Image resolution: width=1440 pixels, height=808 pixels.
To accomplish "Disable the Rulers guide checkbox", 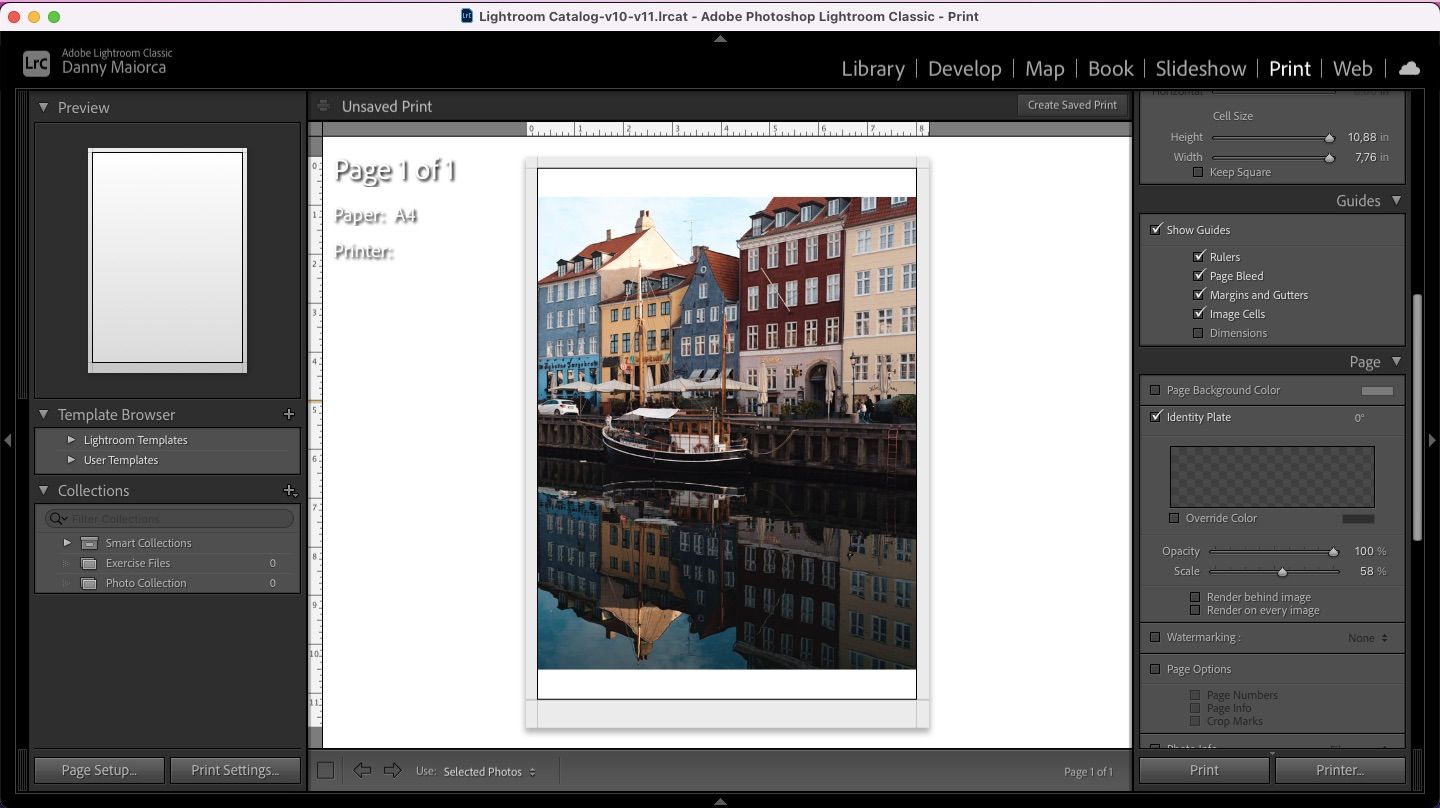I will pos(1199,257).
